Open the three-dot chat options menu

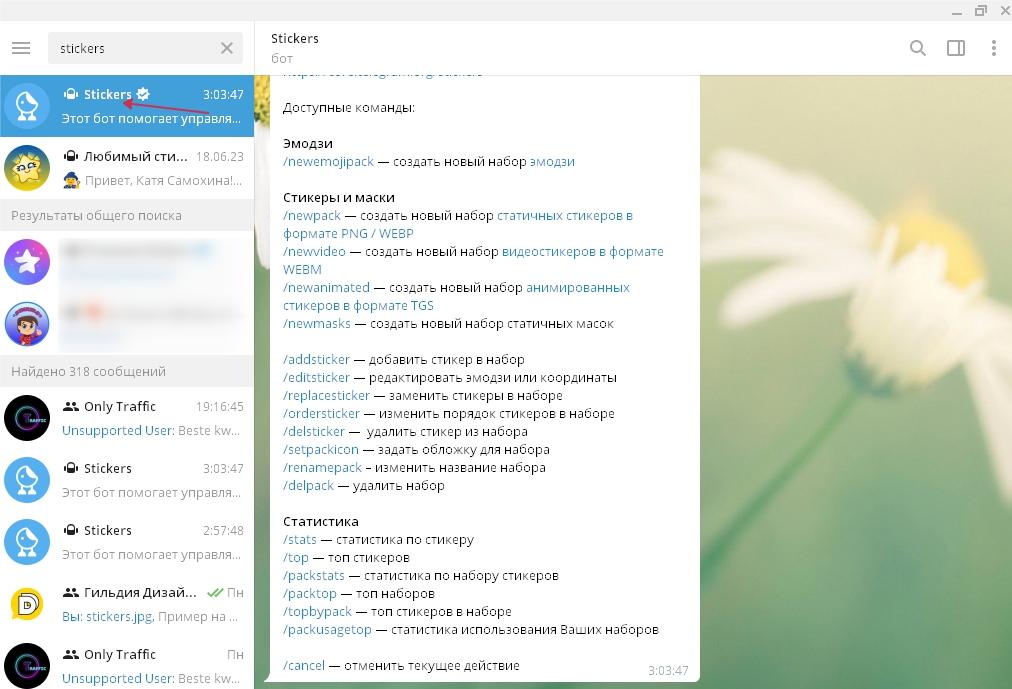[x=993, y=48]
